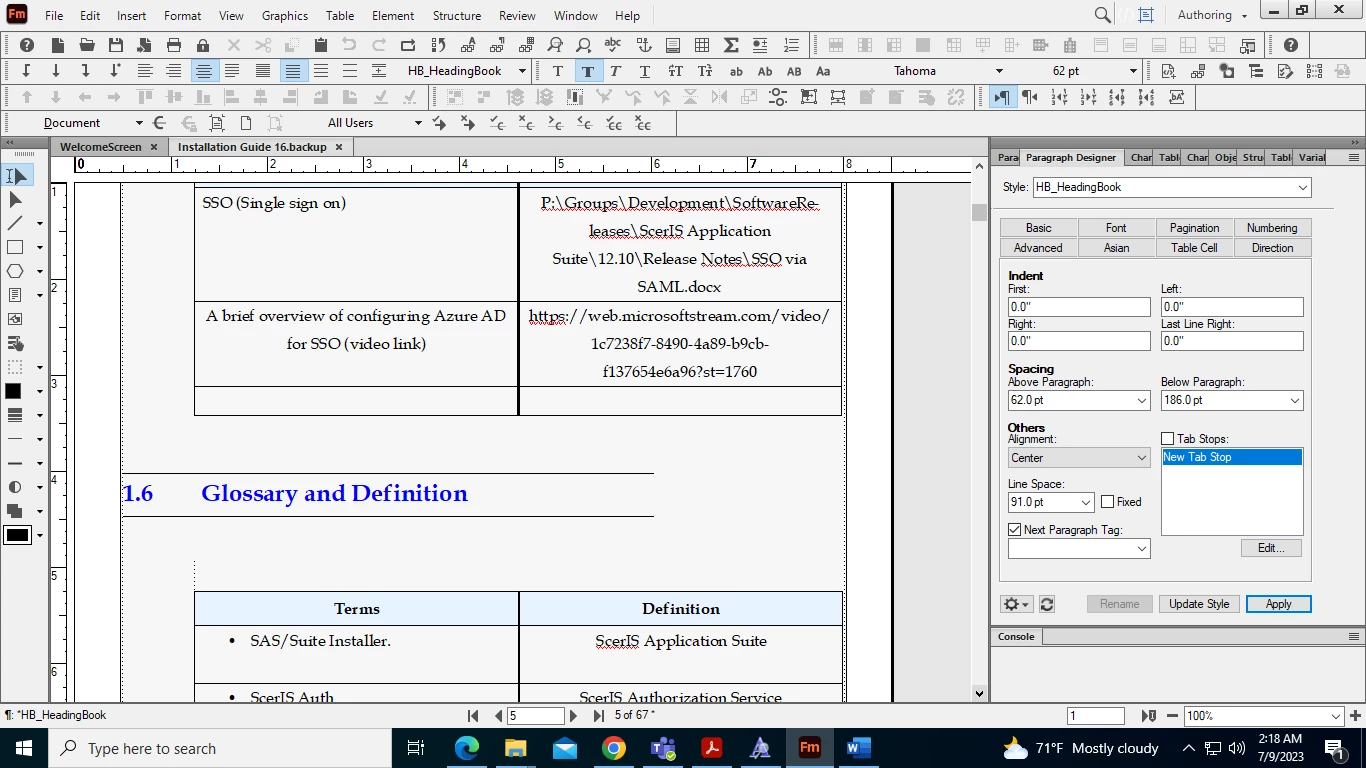The height and width of the screenshot is (768, 1366).
Task: Open the Graphics menu
Action: click(284, 15)
